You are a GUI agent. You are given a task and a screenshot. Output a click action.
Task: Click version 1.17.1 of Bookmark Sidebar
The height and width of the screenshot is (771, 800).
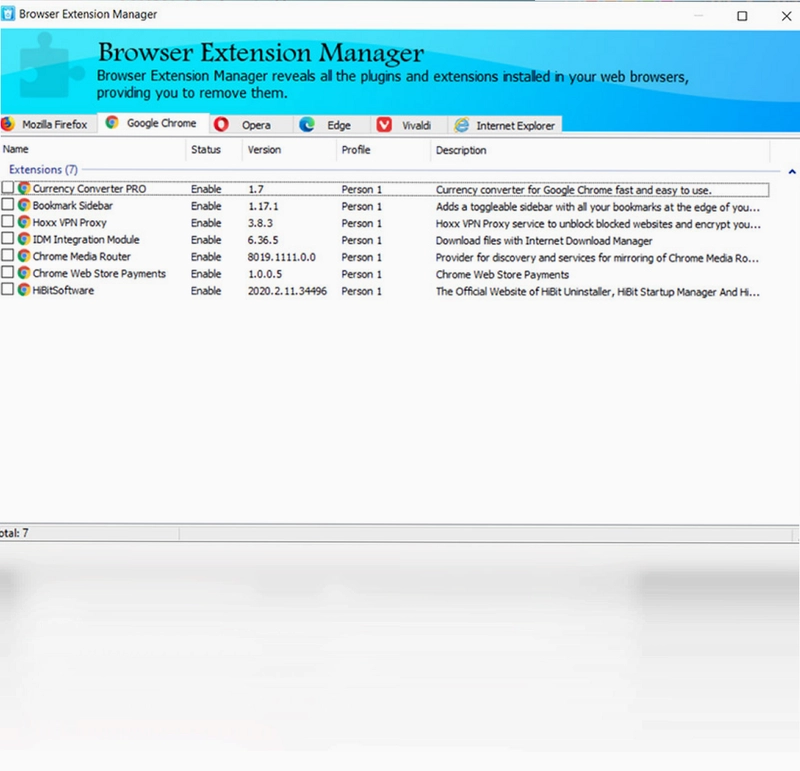(x=263, y=206)
